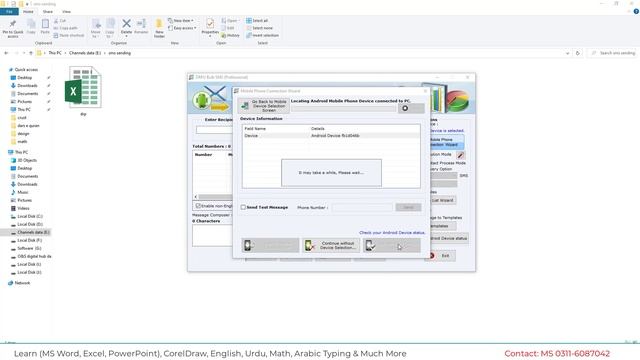Click the stop button beside the locating progress bar
Image resolution: width=640 pixels, height=360 pixels.
411,108
